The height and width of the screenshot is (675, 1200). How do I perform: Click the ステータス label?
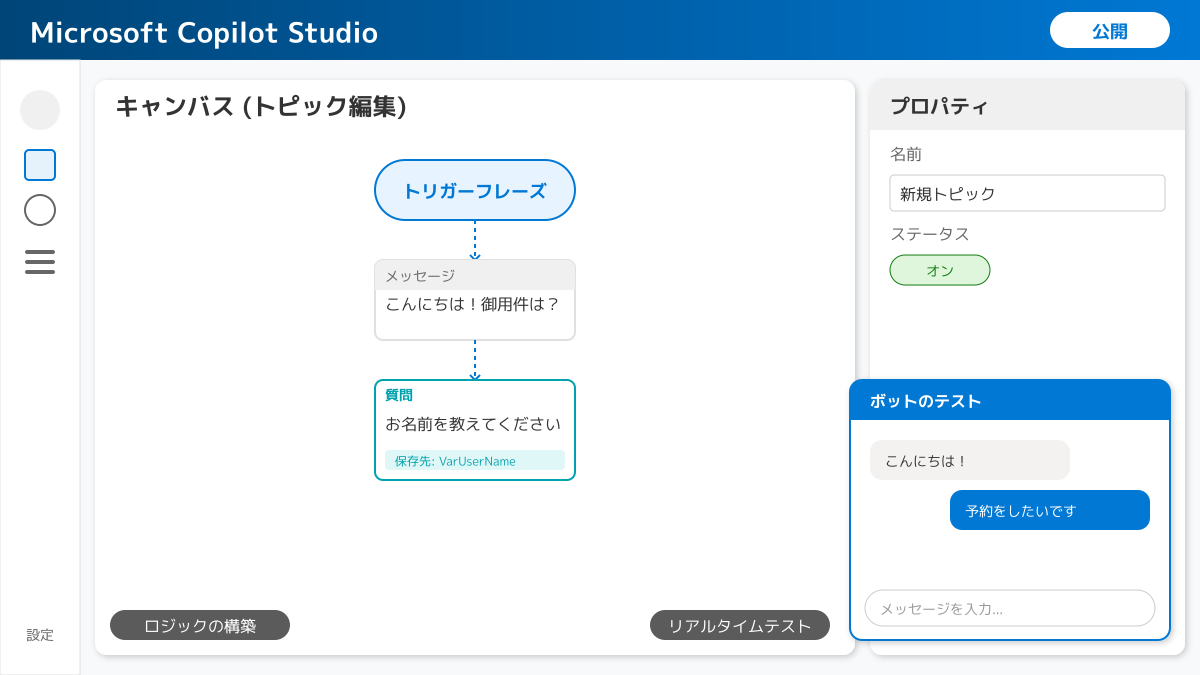[x=930, y=234]
